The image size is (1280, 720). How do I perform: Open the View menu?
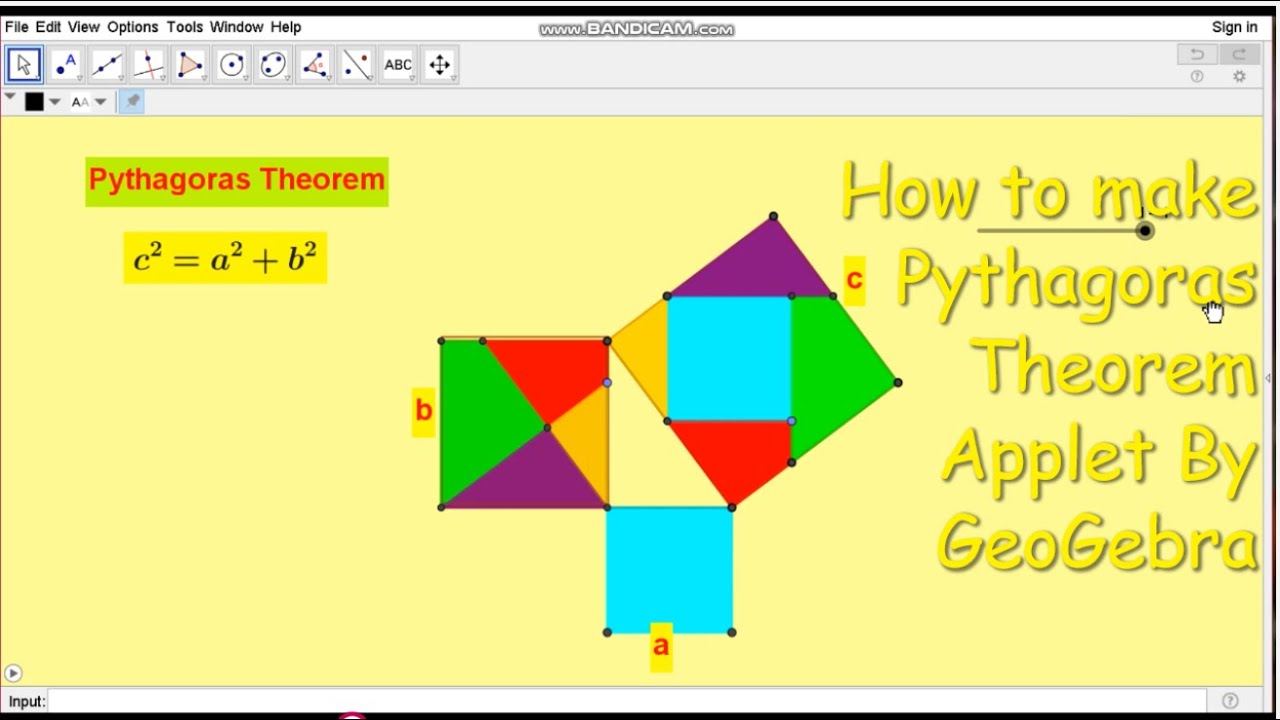pos(84,27)
